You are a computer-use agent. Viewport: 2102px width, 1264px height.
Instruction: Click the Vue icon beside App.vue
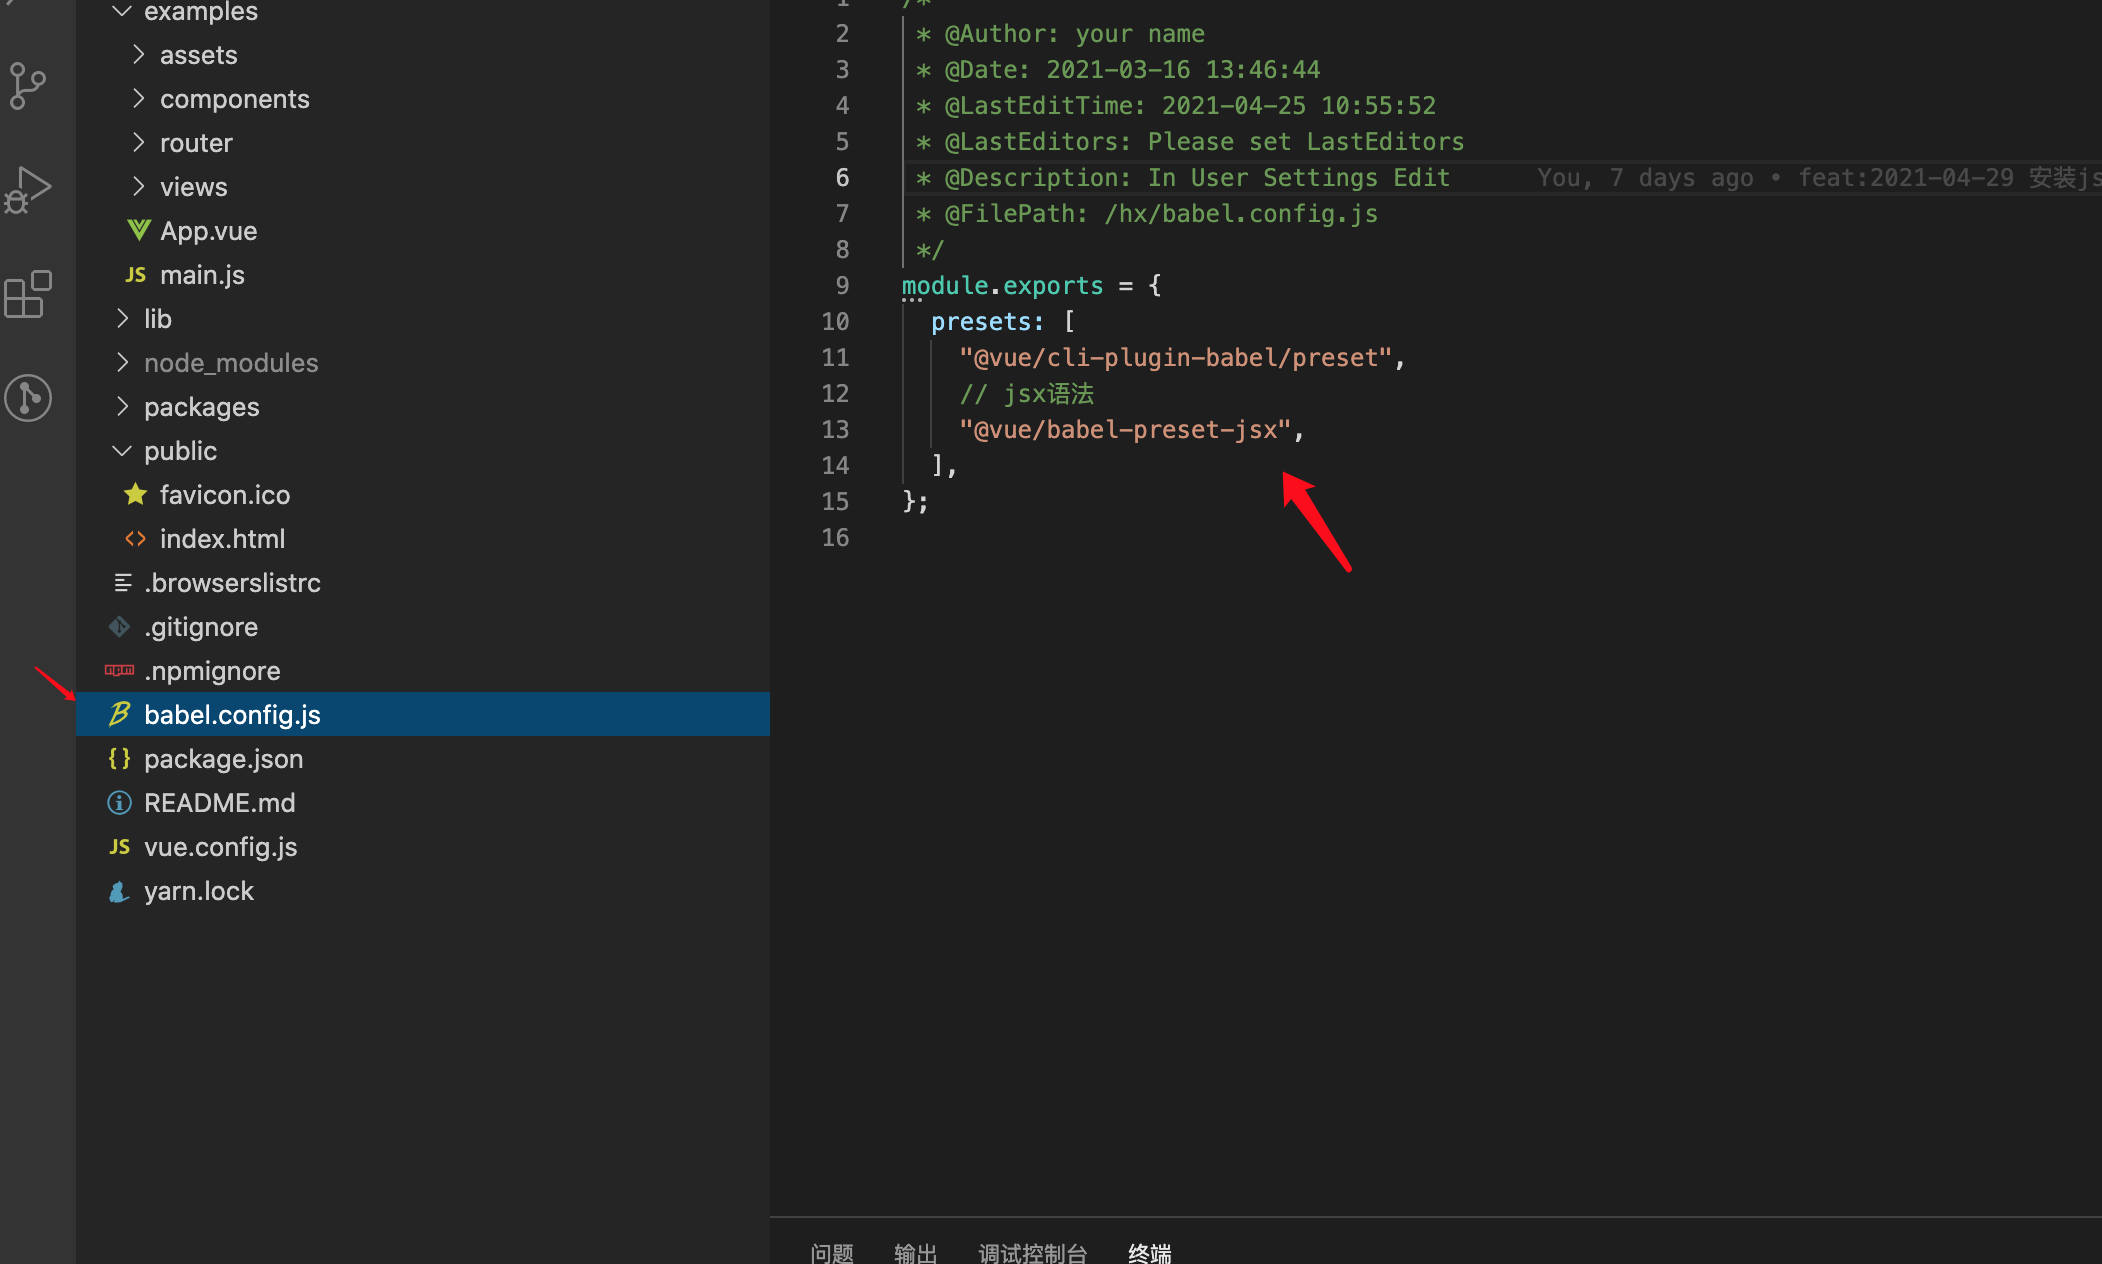click(138, 231)
